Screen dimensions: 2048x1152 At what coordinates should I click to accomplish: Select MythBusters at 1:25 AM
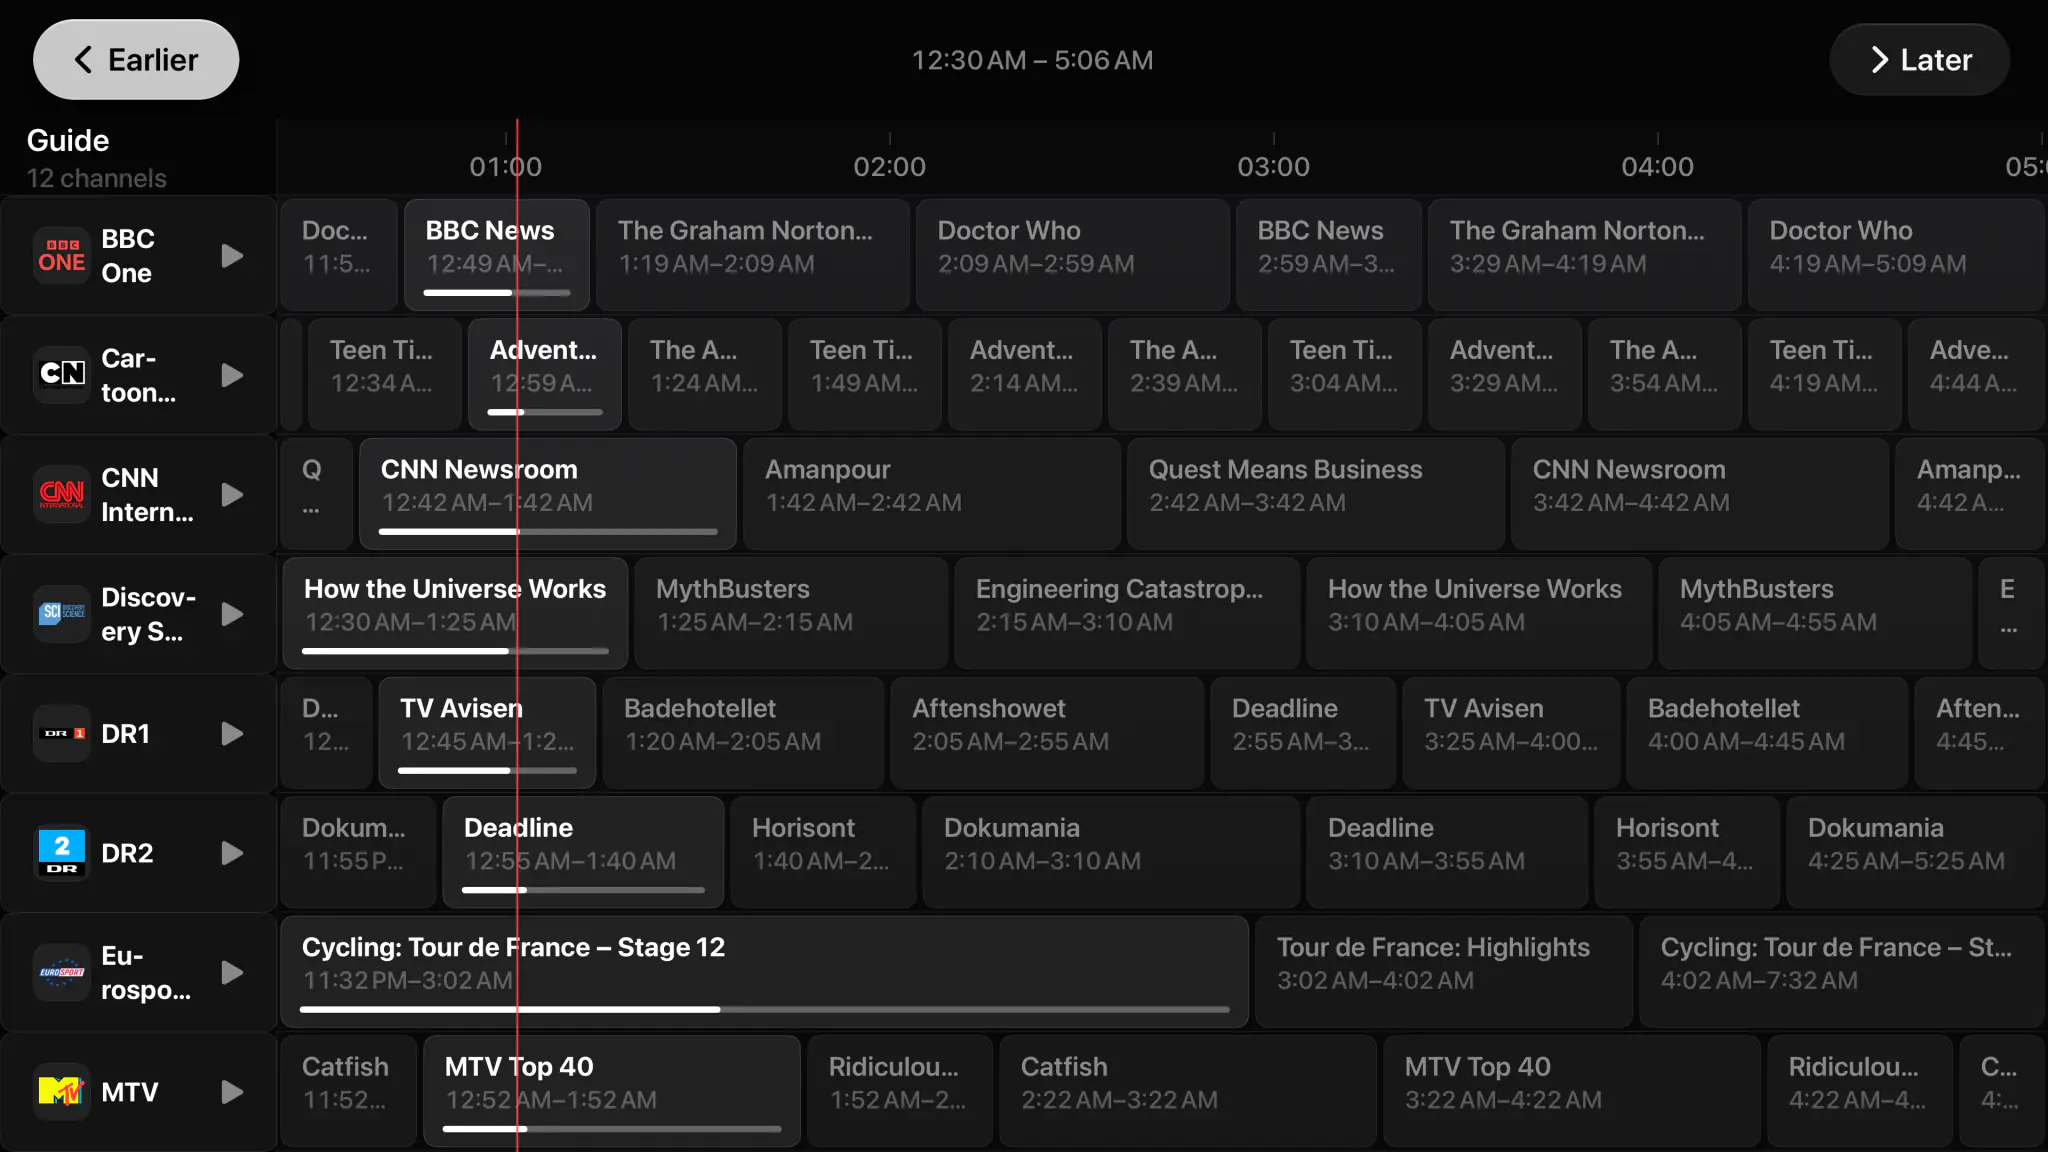coord(791,613)
